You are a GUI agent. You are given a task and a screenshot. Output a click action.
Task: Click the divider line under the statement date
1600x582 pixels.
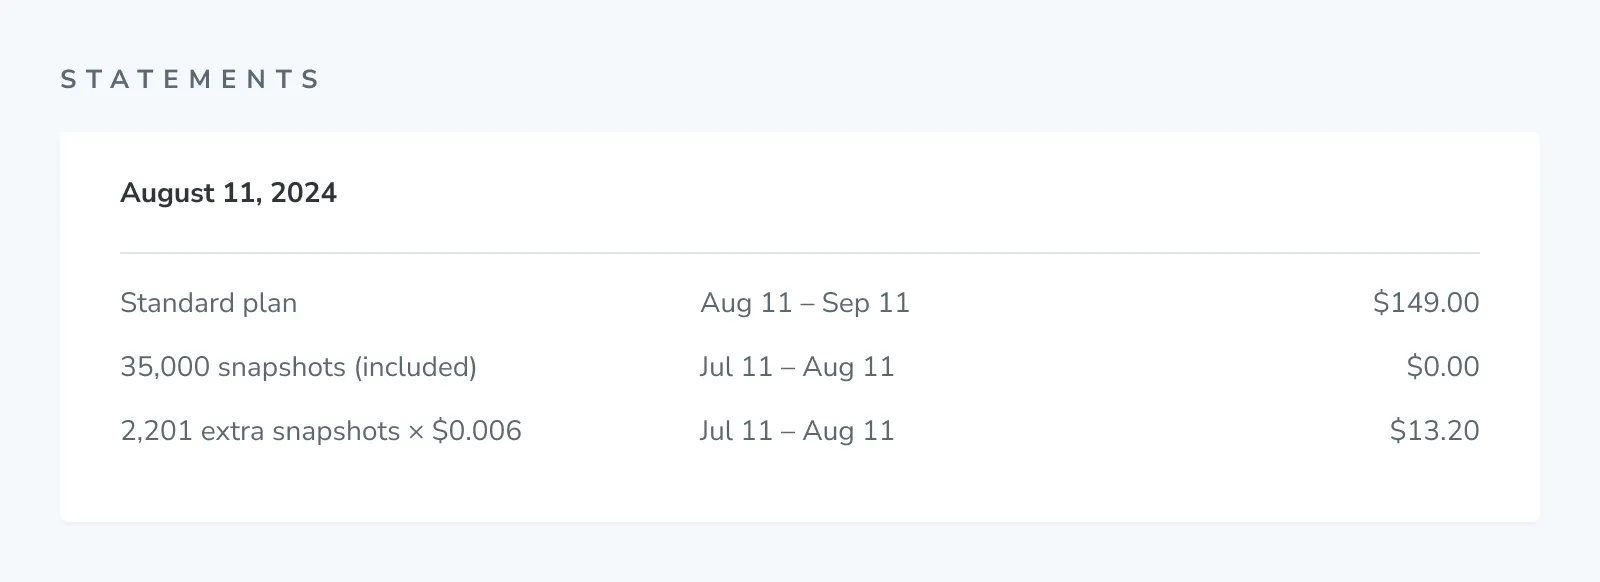point(800,253)
